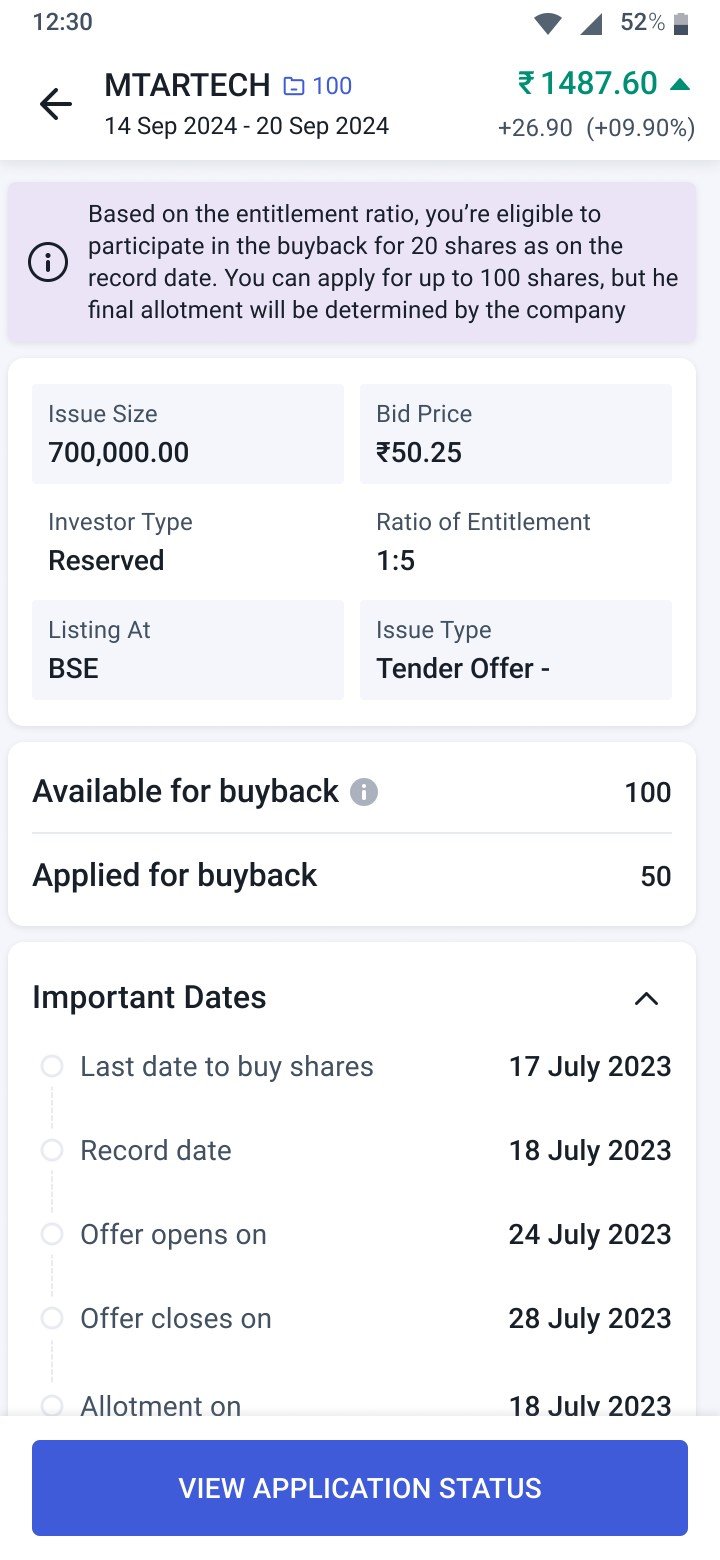This screenshot has width=720, height=1560.
Task: Tap the MTARTECH stock name
Action: tap(187, 86)
